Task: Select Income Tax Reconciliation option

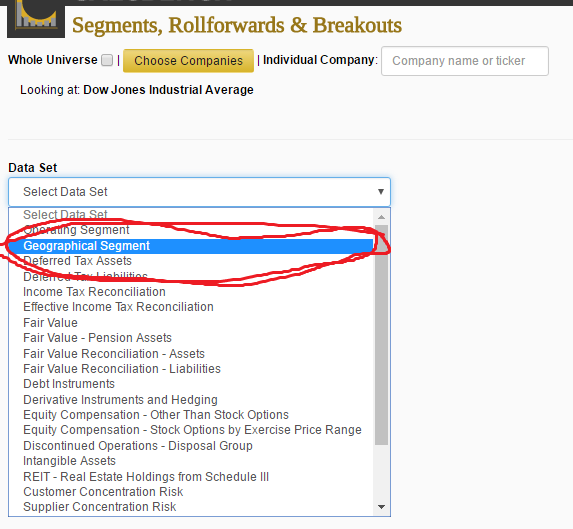Action: coord(191,292)
